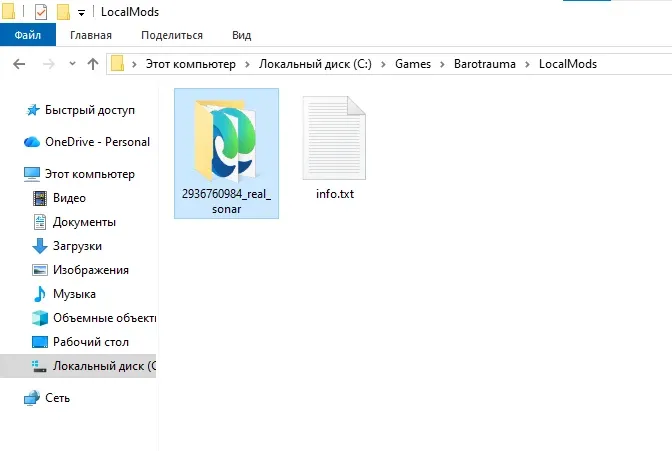Viewport: 672px width, 451px height.
Task: Navigate to Этот компьютер in address bar
Action: 192,64
